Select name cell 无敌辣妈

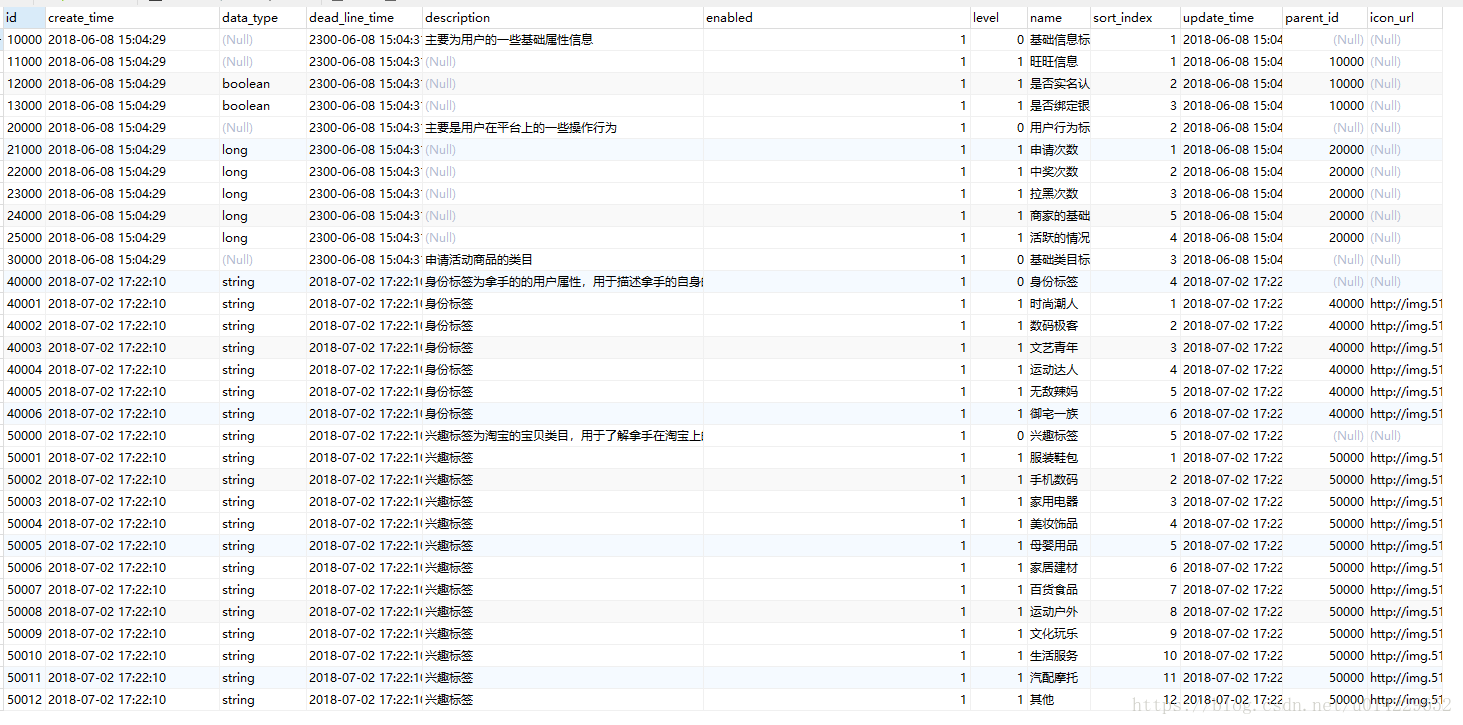tap(1059, 392)
